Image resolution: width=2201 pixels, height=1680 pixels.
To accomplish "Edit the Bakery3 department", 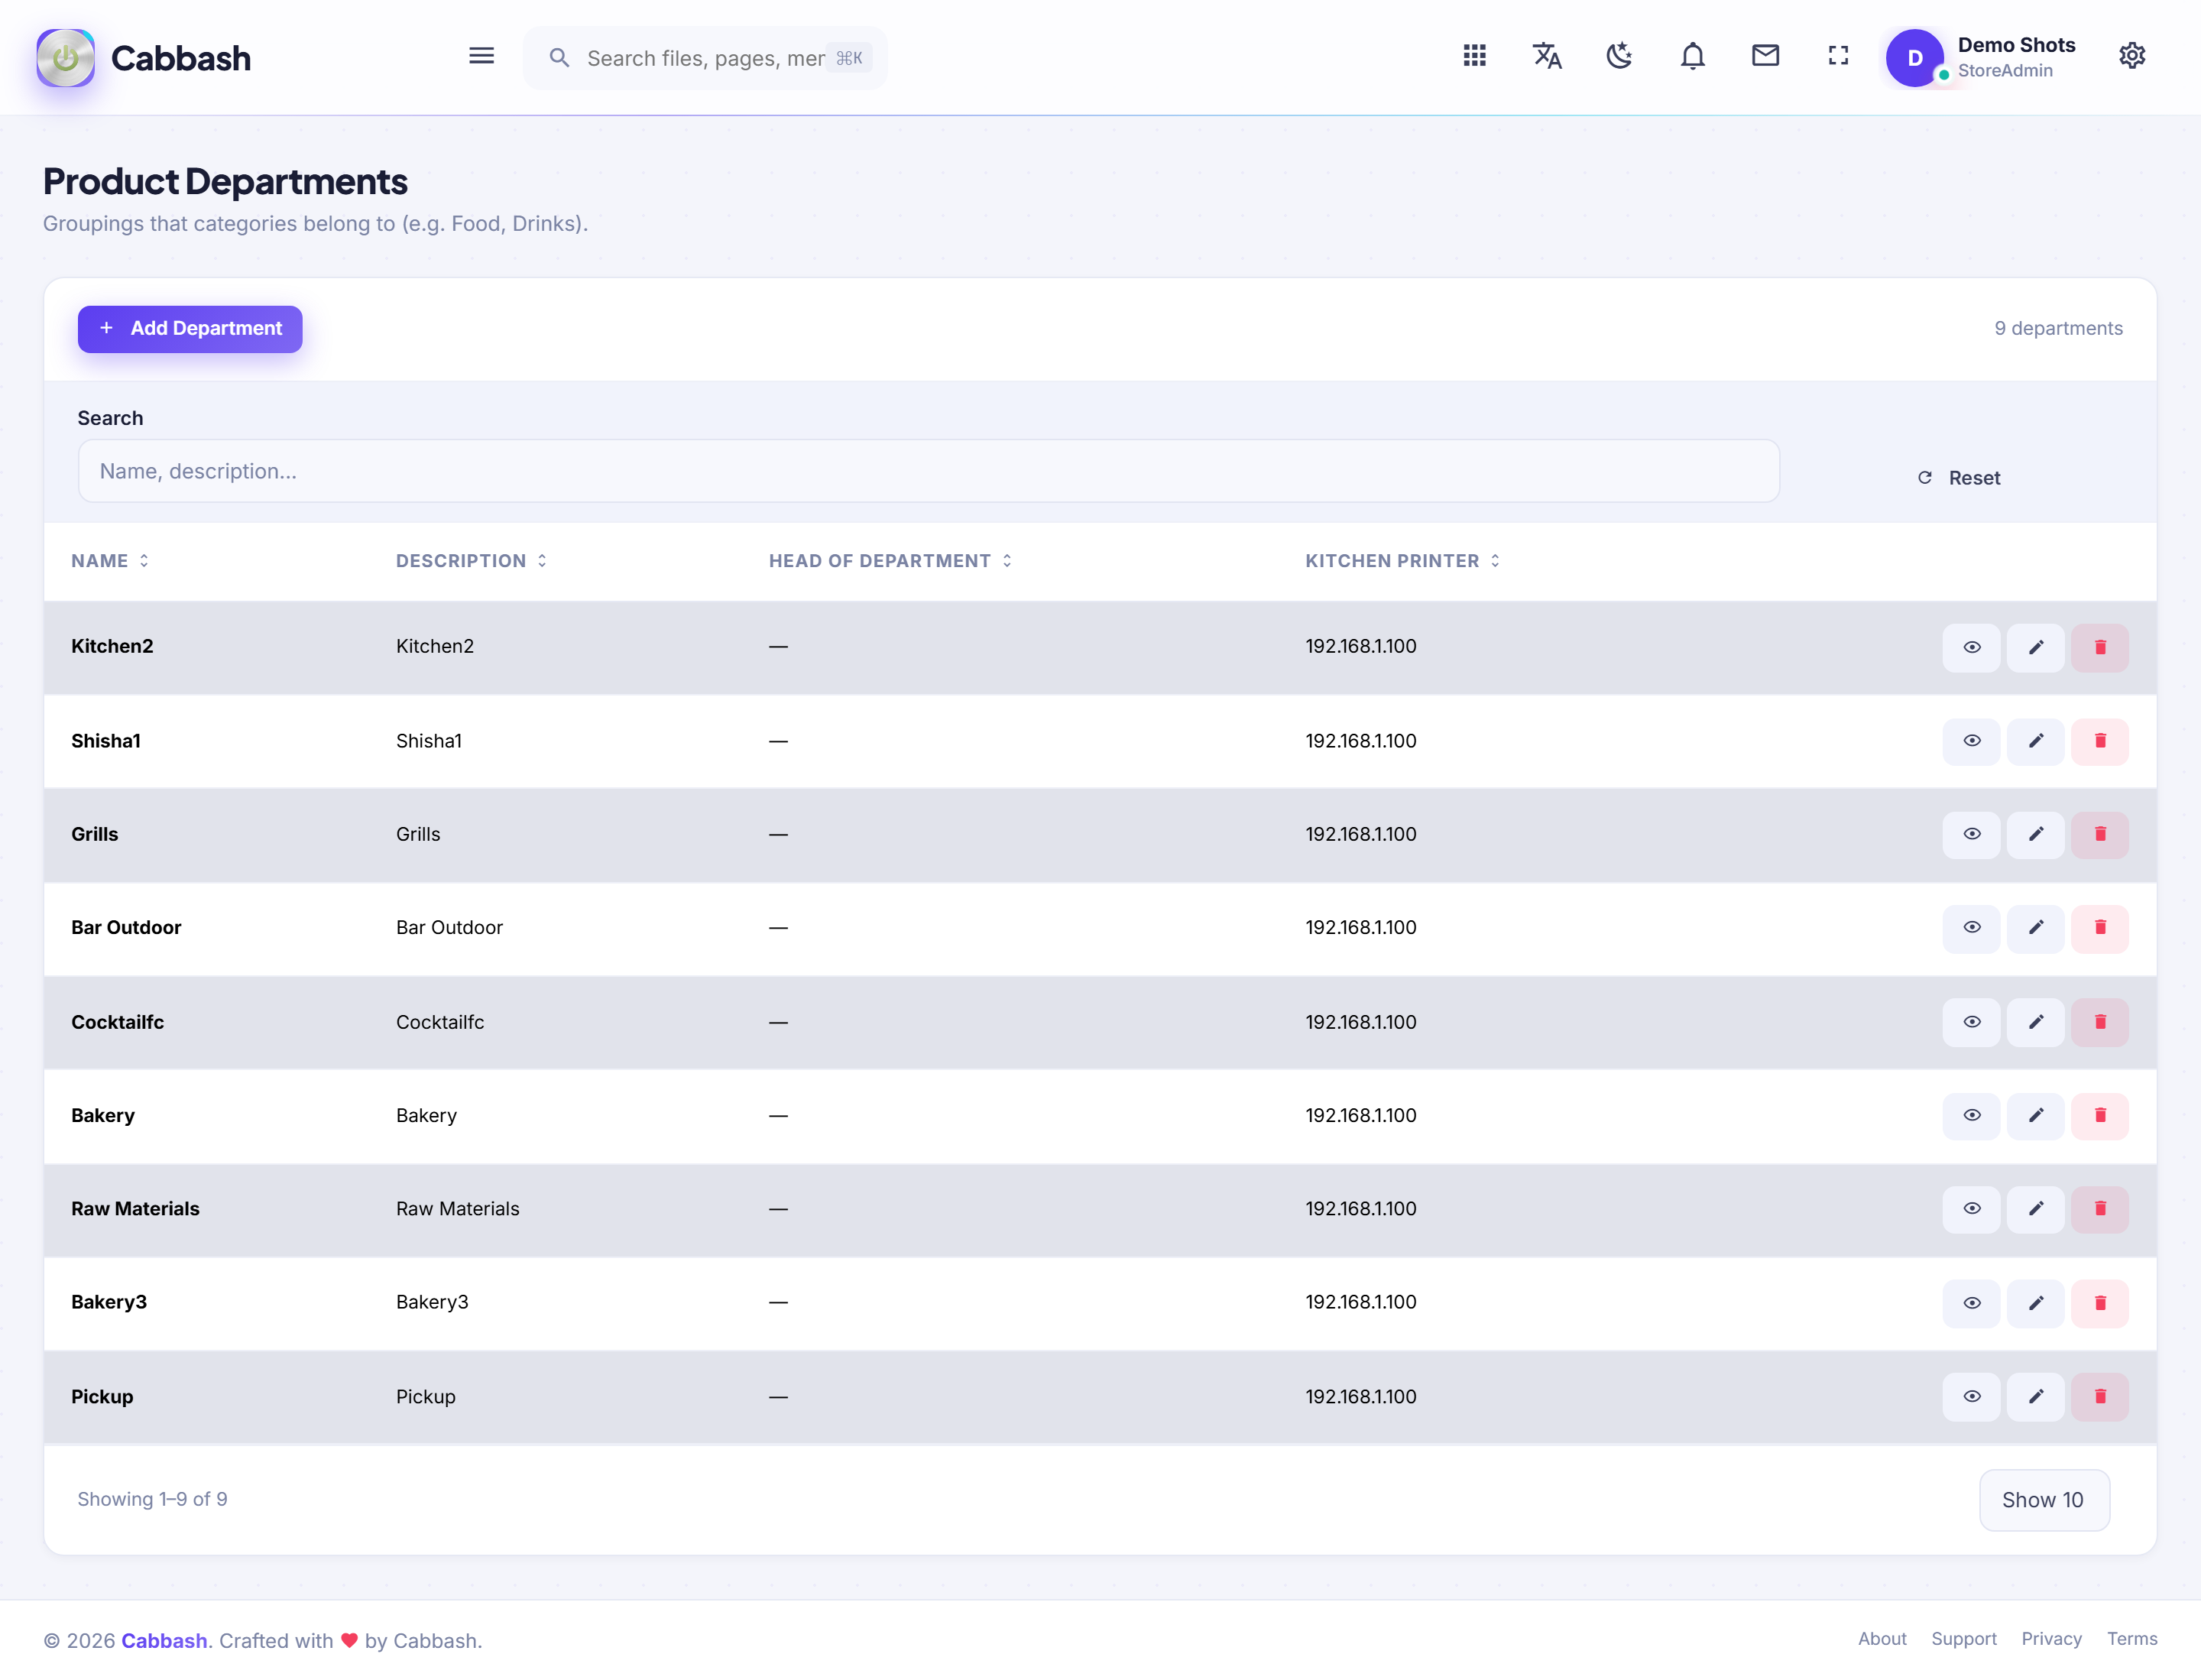I will (x=2035, y=1303).
